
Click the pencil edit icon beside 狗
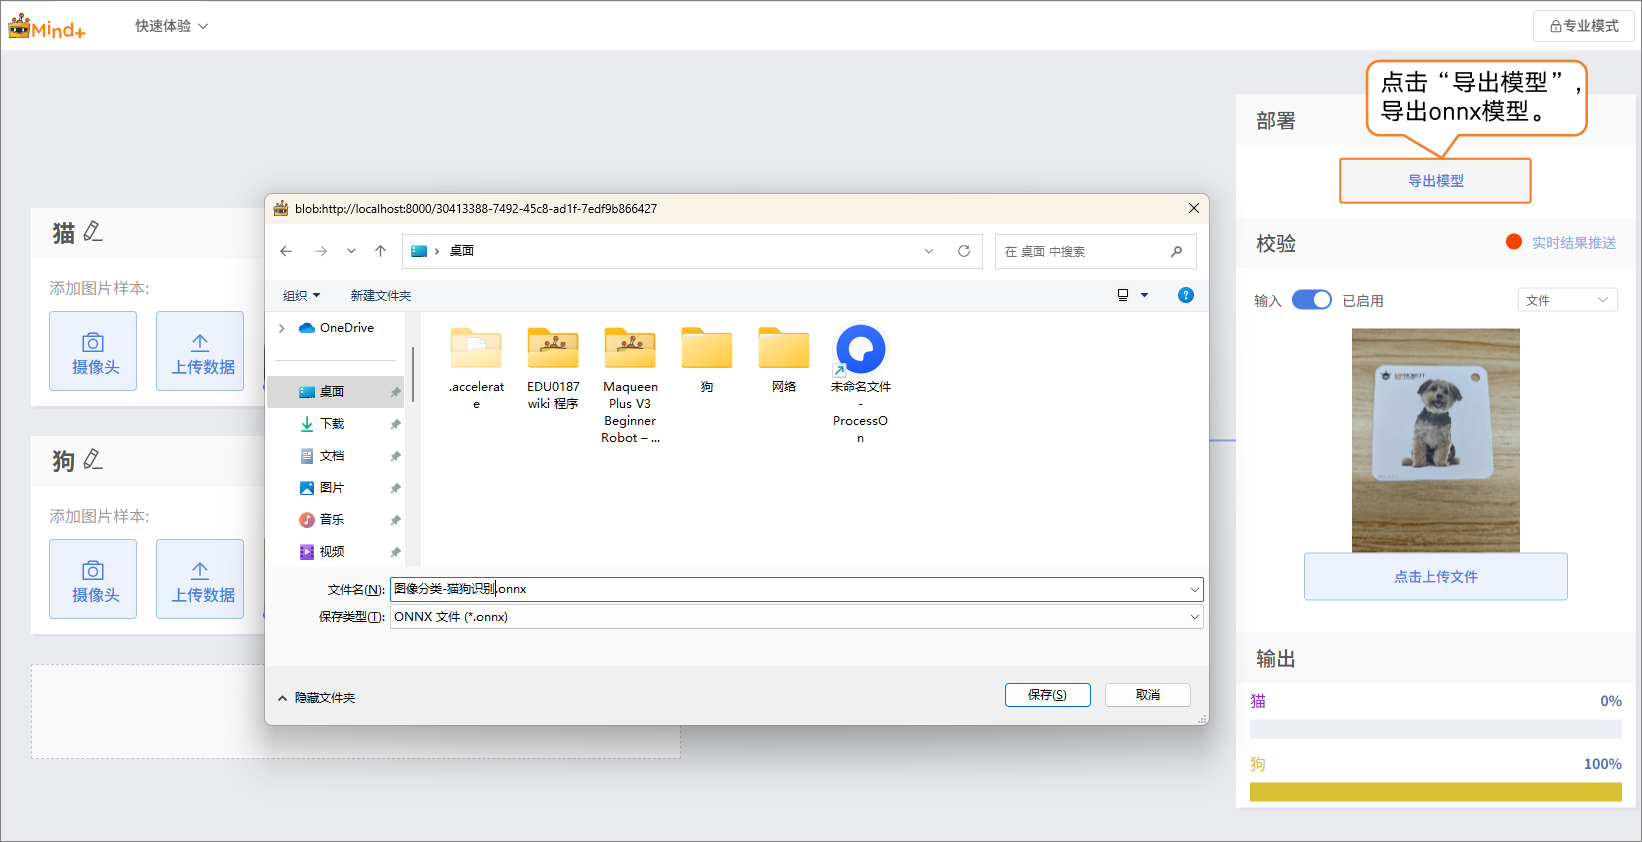93,460
